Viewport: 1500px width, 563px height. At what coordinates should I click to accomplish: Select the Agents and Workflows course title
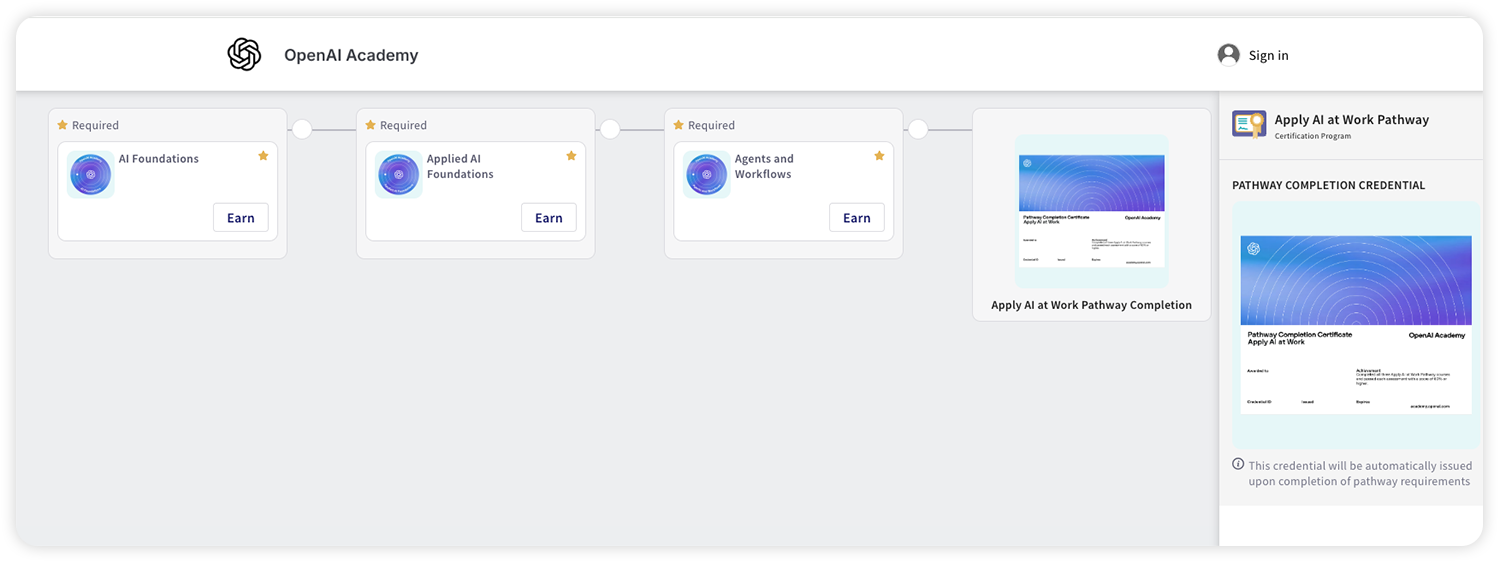764,166
